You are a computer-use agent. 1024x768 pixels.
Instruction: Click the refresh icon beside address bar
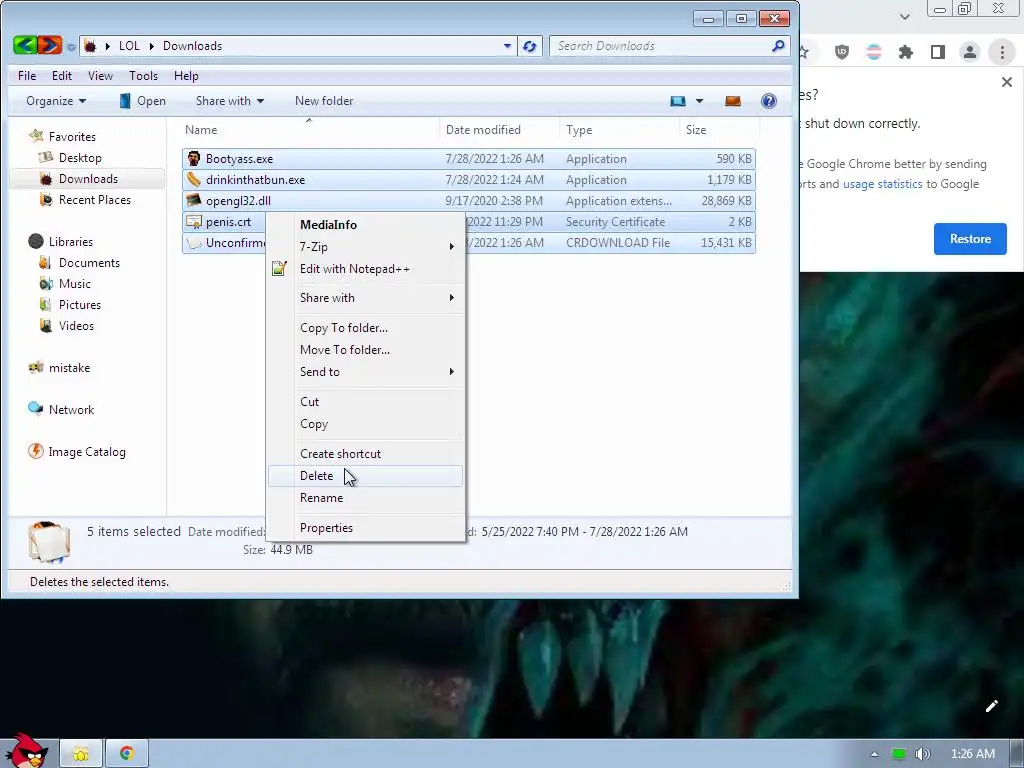click(x=530, y=46)
